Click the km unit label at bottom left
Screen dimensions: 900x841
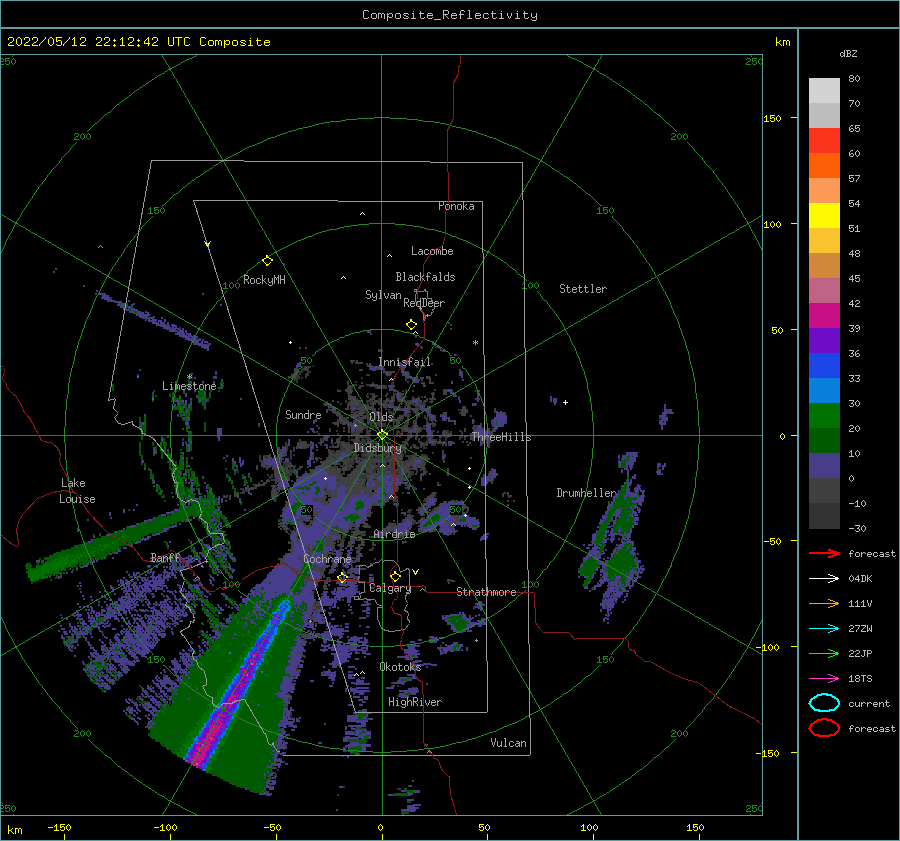tap(14, 830)
